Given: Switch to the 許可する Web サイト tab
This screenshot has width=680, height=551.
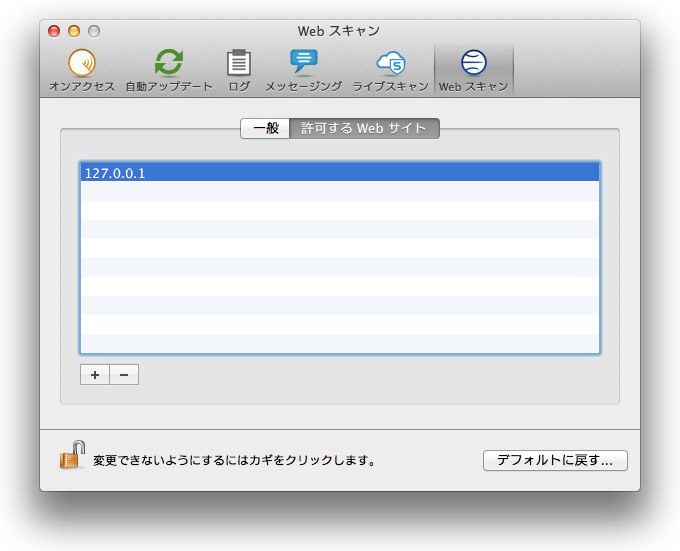Looking at the screenshot, I should tap(364, 128).
